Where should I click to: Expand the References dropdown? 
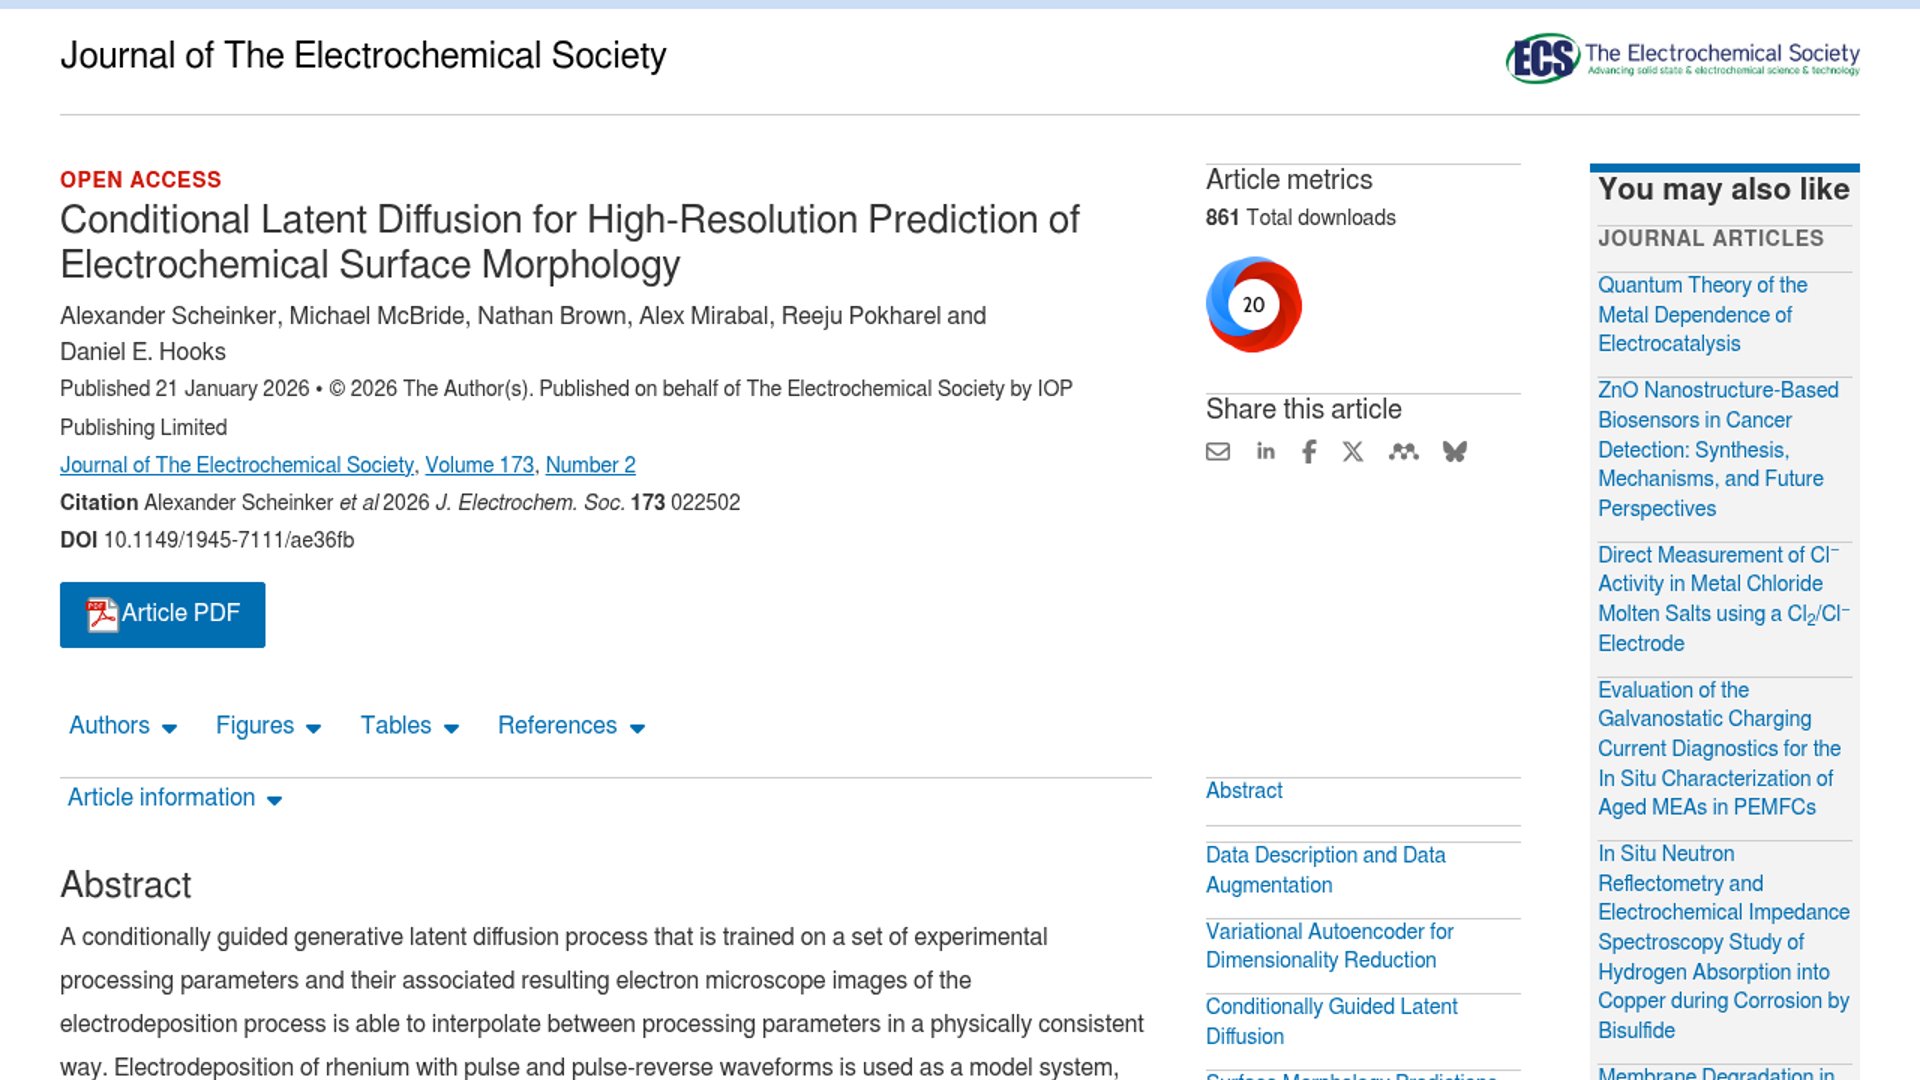(571, 726)
